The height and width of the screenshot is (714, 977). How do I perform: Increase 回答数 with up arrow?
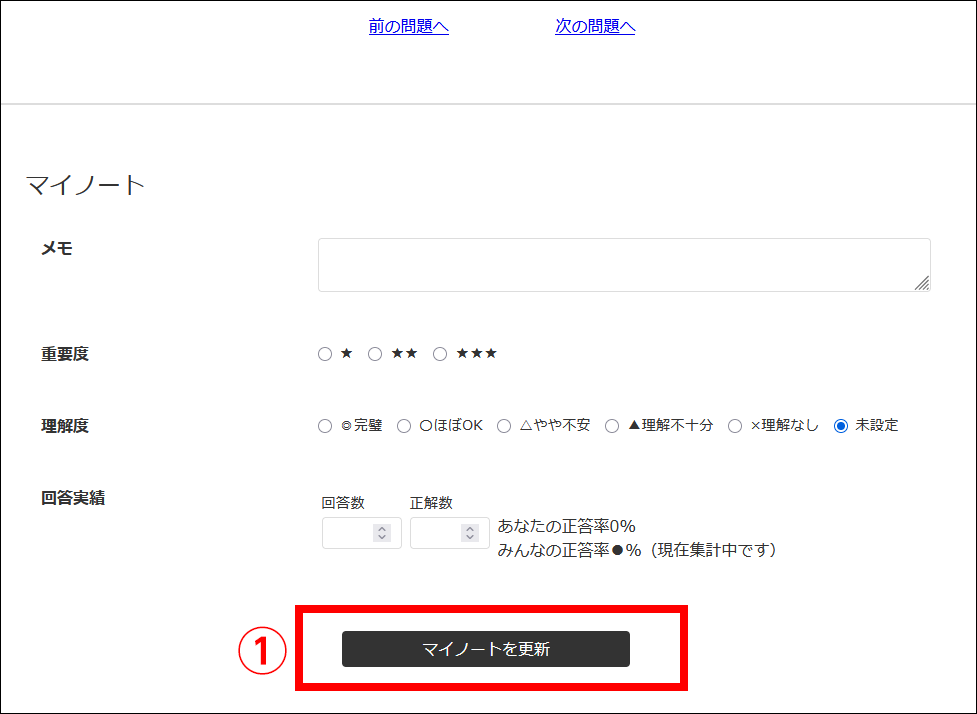[382, 529]
